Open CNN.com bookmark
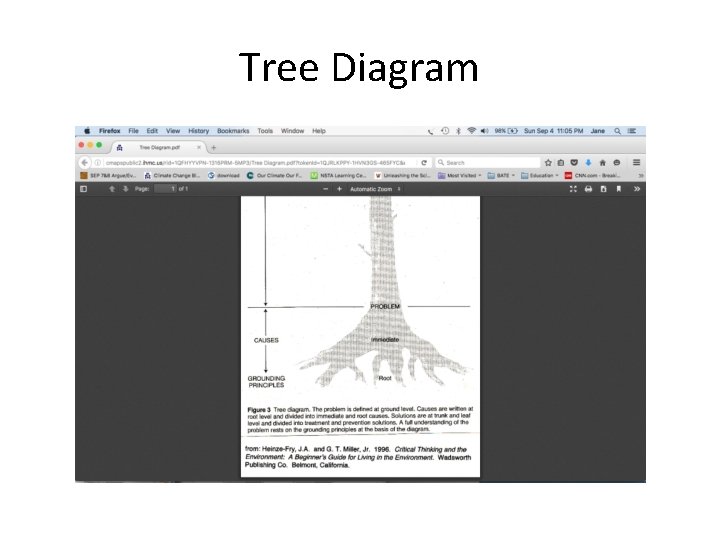 click(592, 175)
